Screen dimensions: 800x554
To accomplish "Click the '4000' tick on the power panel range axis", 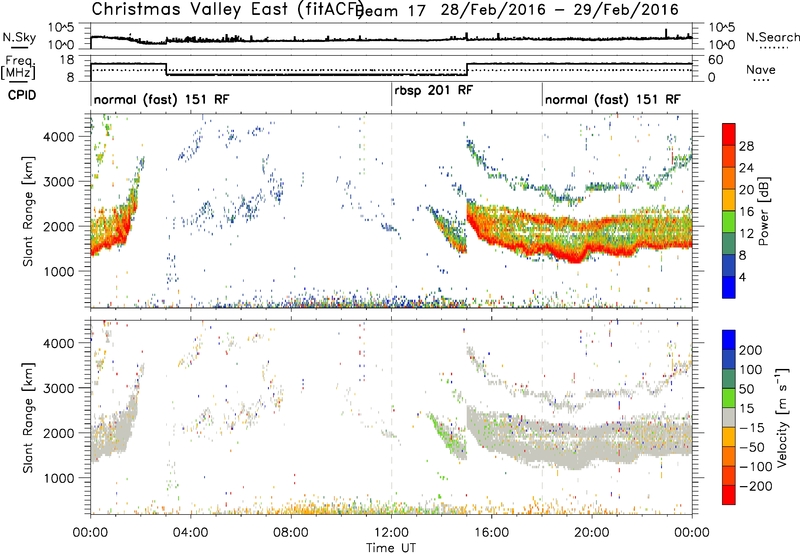I will point(58,137).
